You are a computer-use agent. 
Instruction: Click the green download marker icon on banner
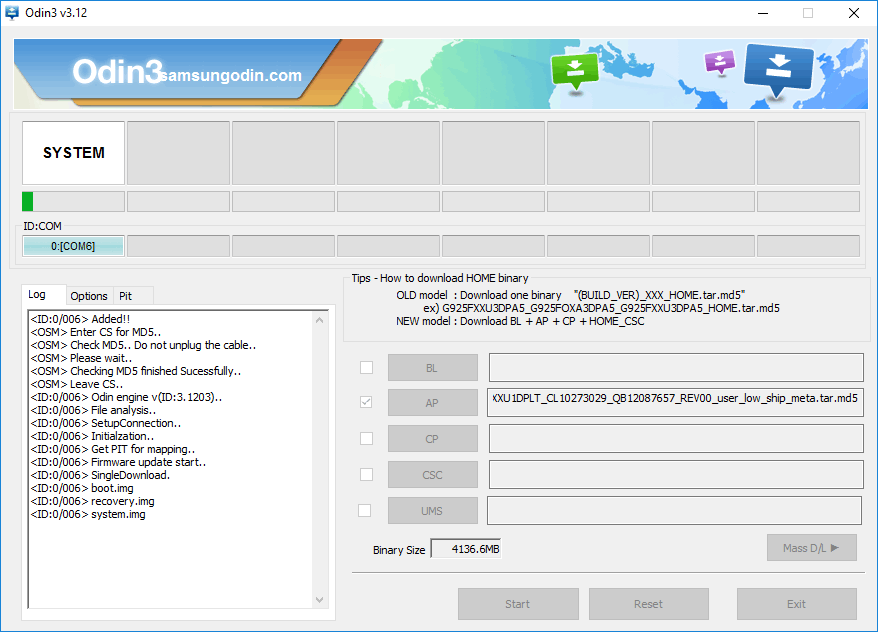point(575,71)
